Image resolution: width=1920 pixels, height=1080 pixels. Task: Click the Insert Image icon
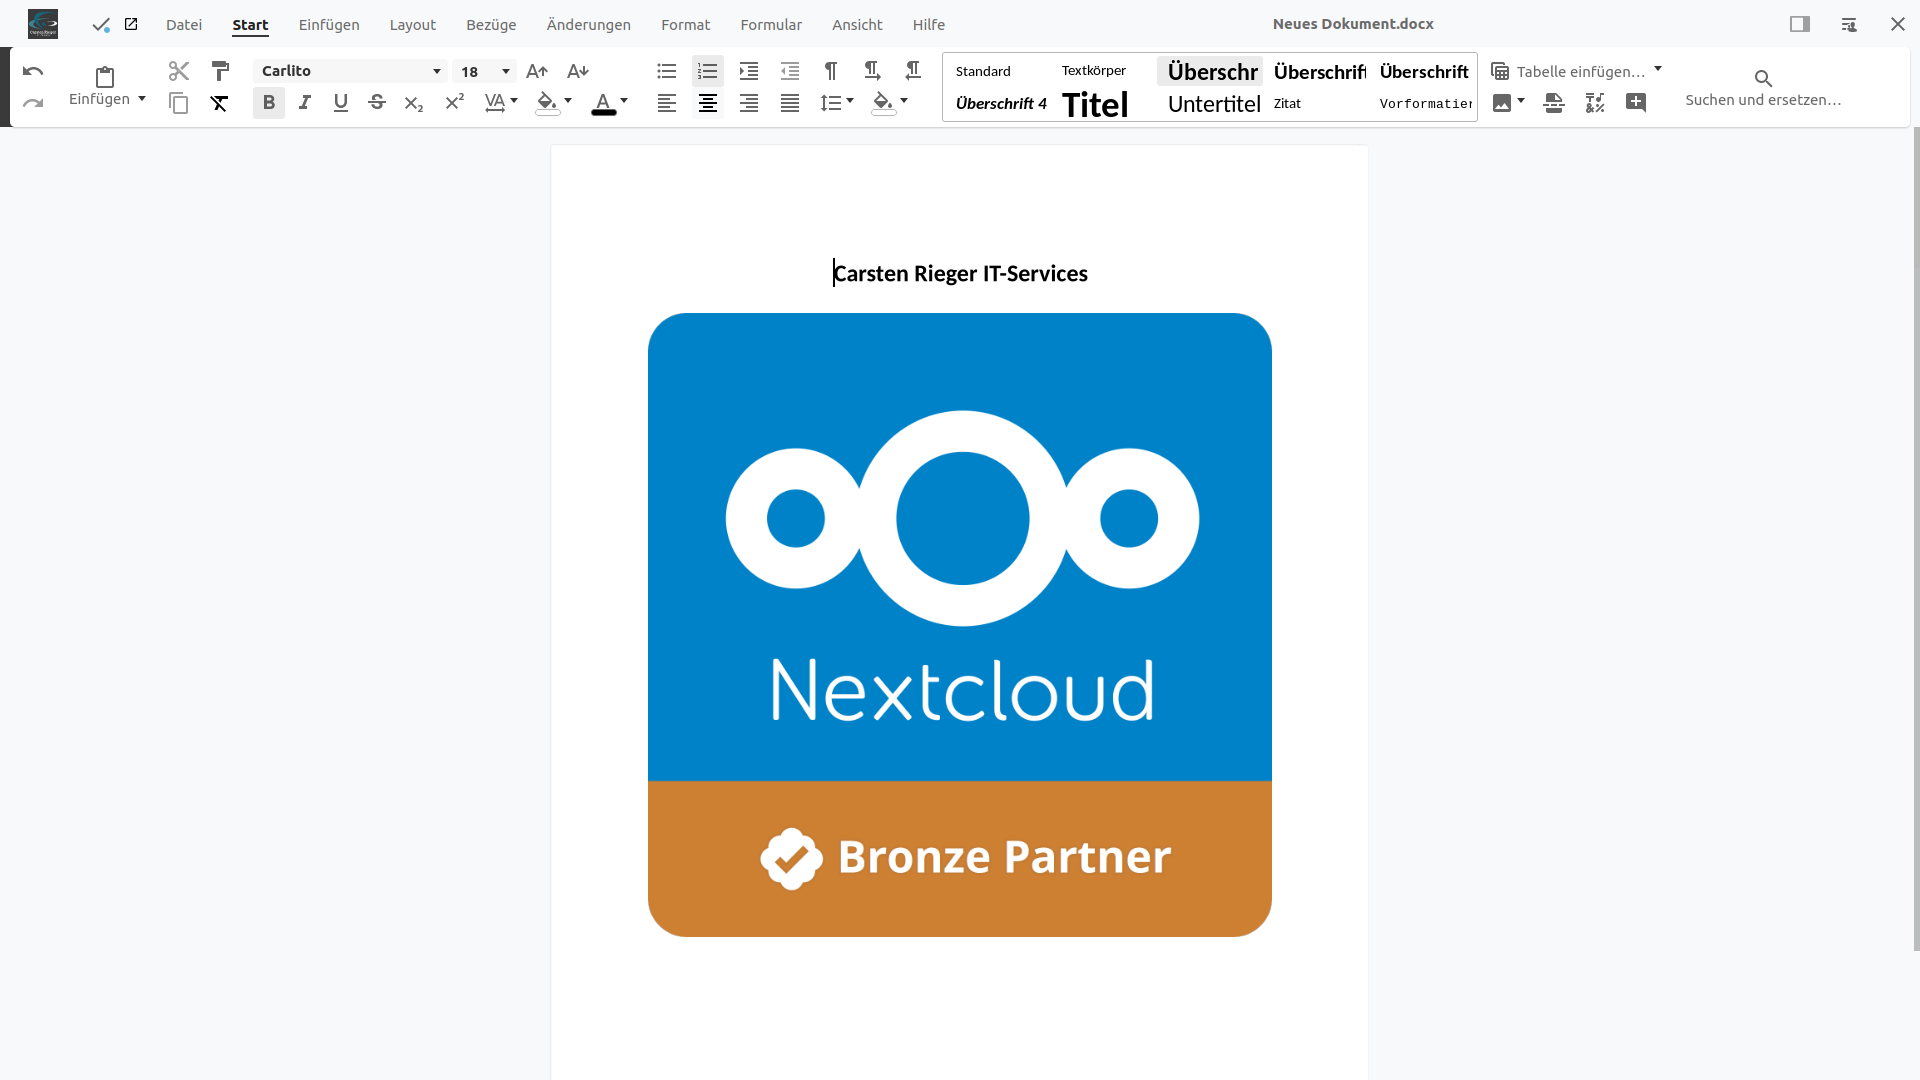[1502, 103]
